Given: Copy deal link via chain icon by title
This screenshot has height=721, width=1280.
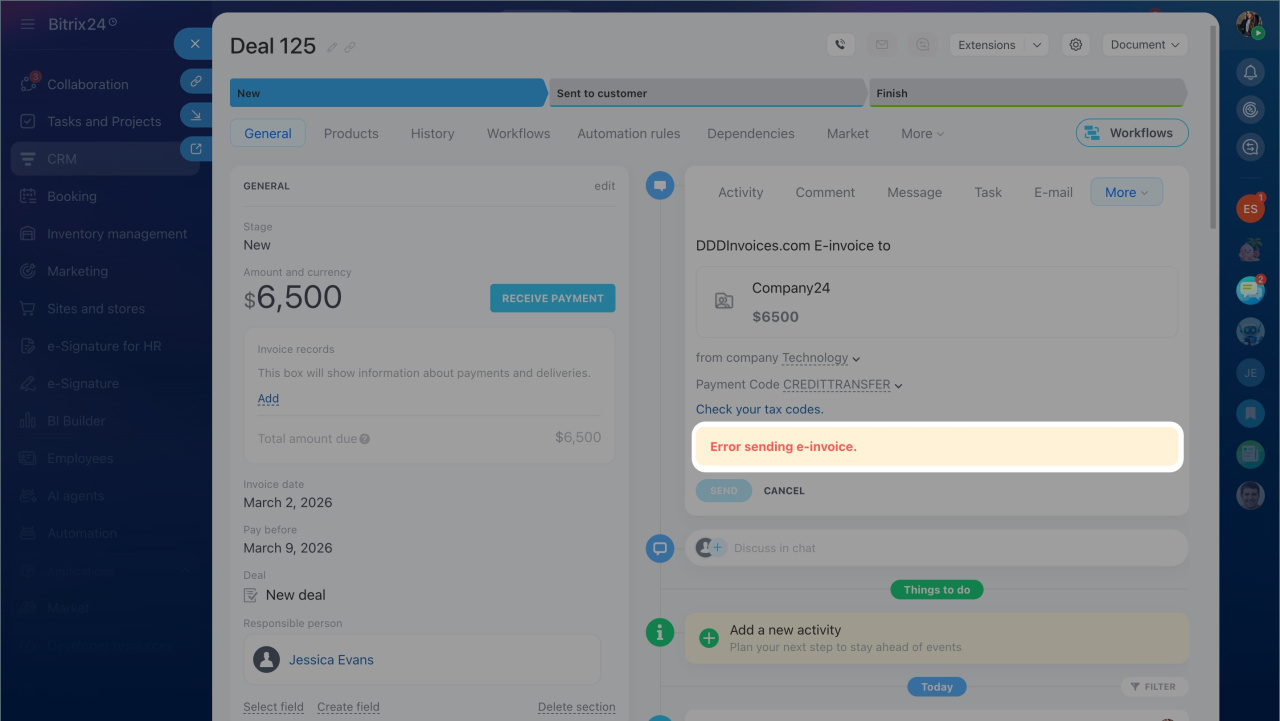Looking at the screenshot, I should [350, 47].
